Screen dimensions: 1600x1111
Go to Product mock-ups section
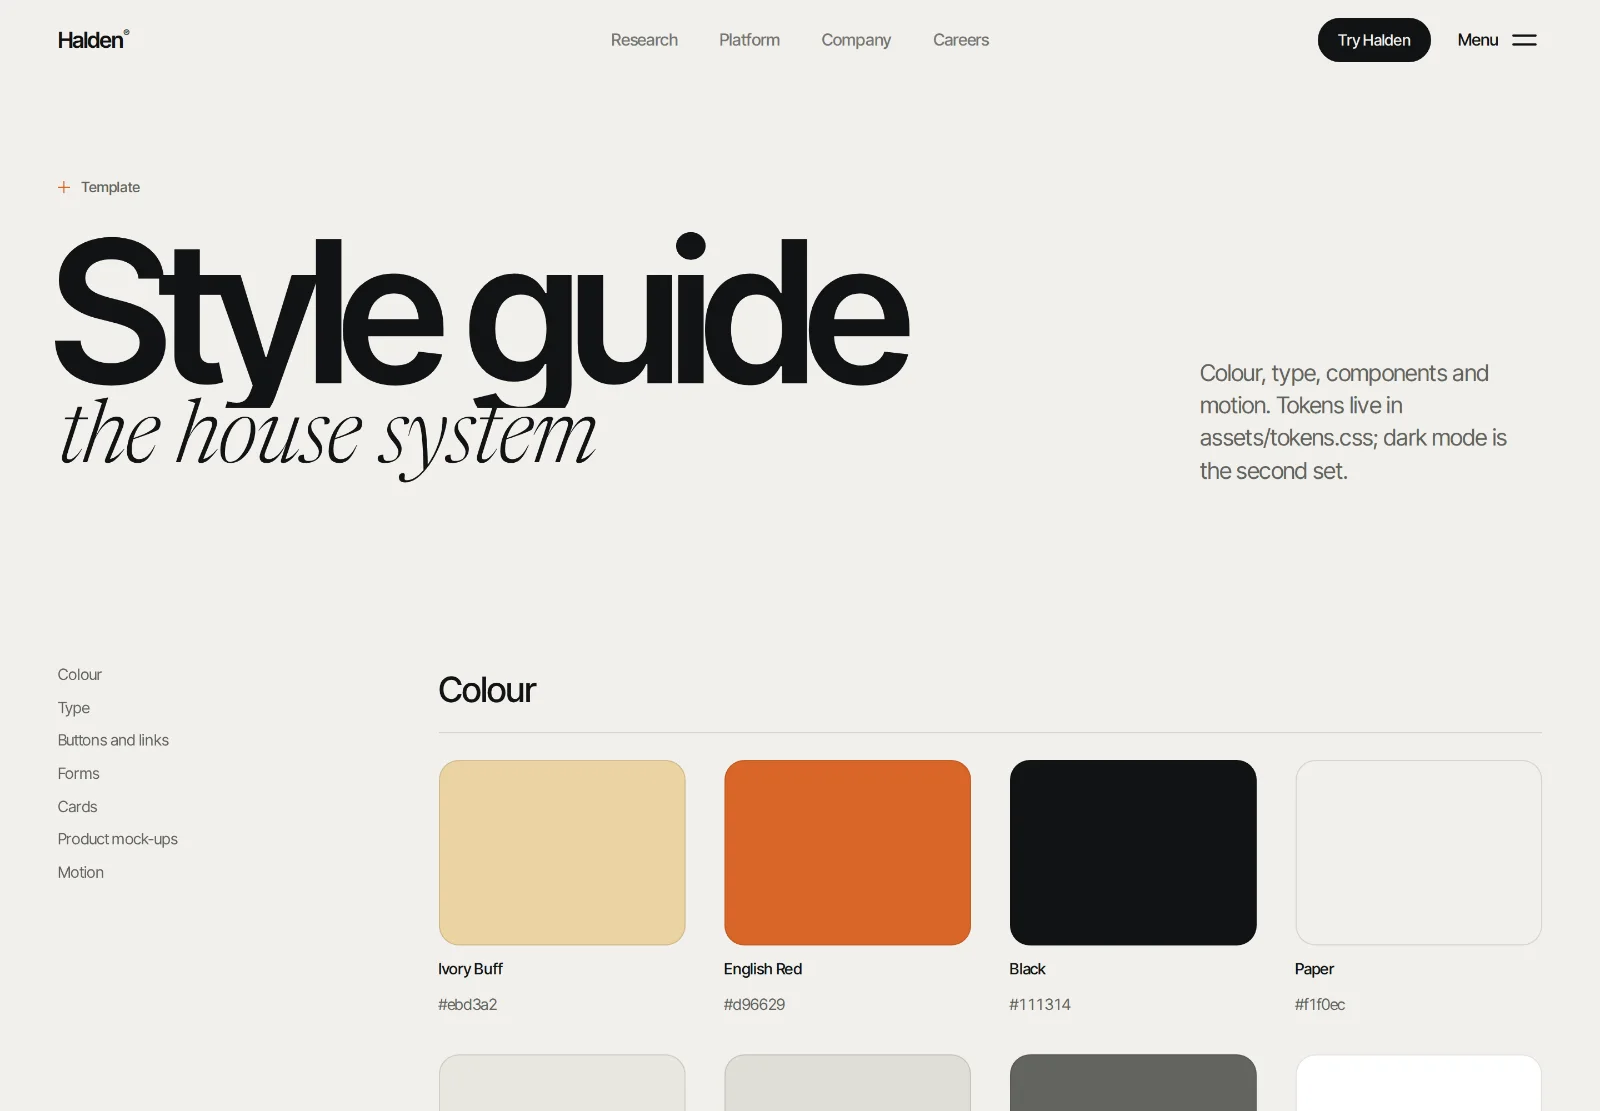(x=118, y=839)
